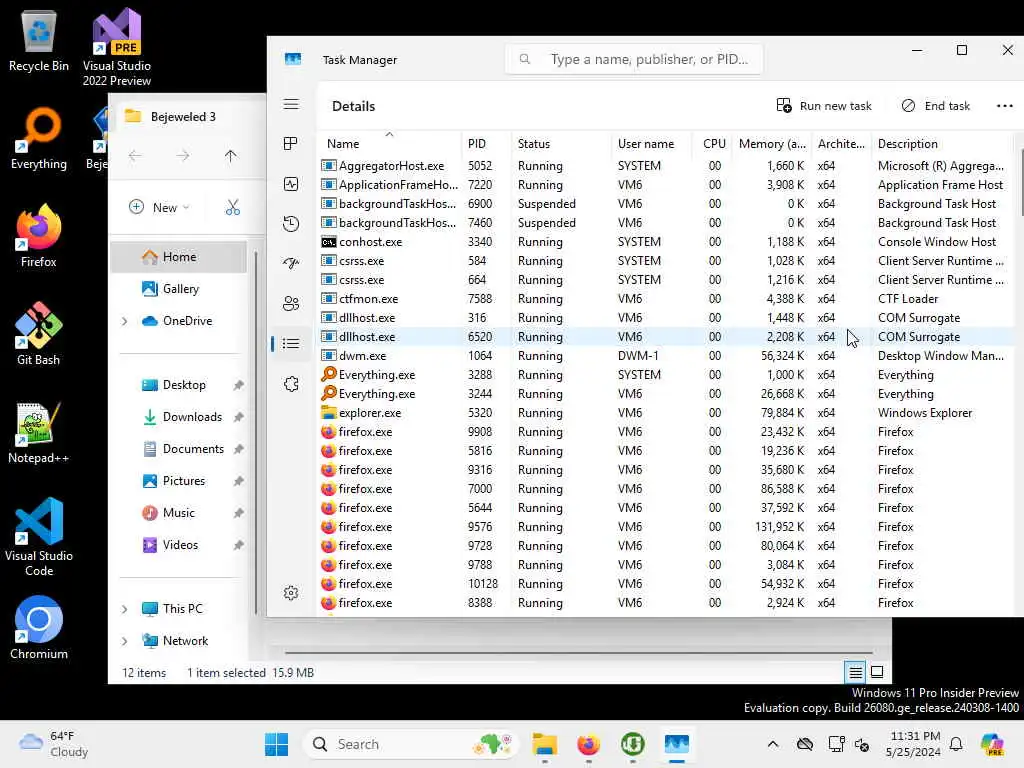
Task: Select the ctfmon.exe process row
Action: 666,298
